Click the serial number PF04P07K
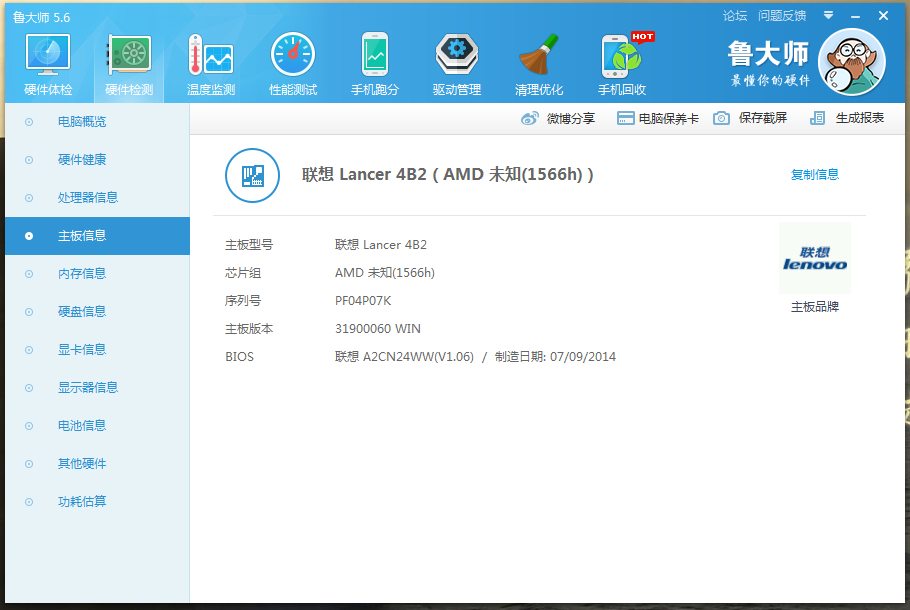This screenshot has height=610, width=910. click(x=363, y=301)
